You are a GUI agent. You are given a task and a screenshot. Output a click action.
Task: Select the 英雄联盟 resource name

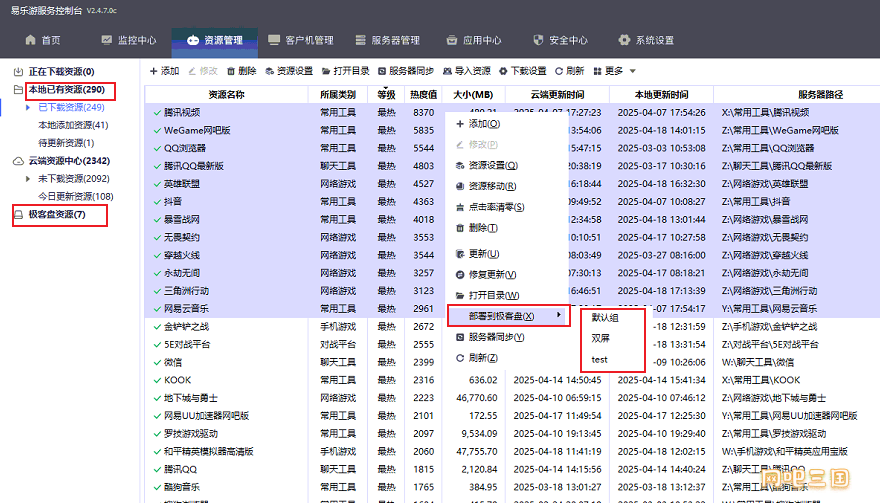(182, 184)
